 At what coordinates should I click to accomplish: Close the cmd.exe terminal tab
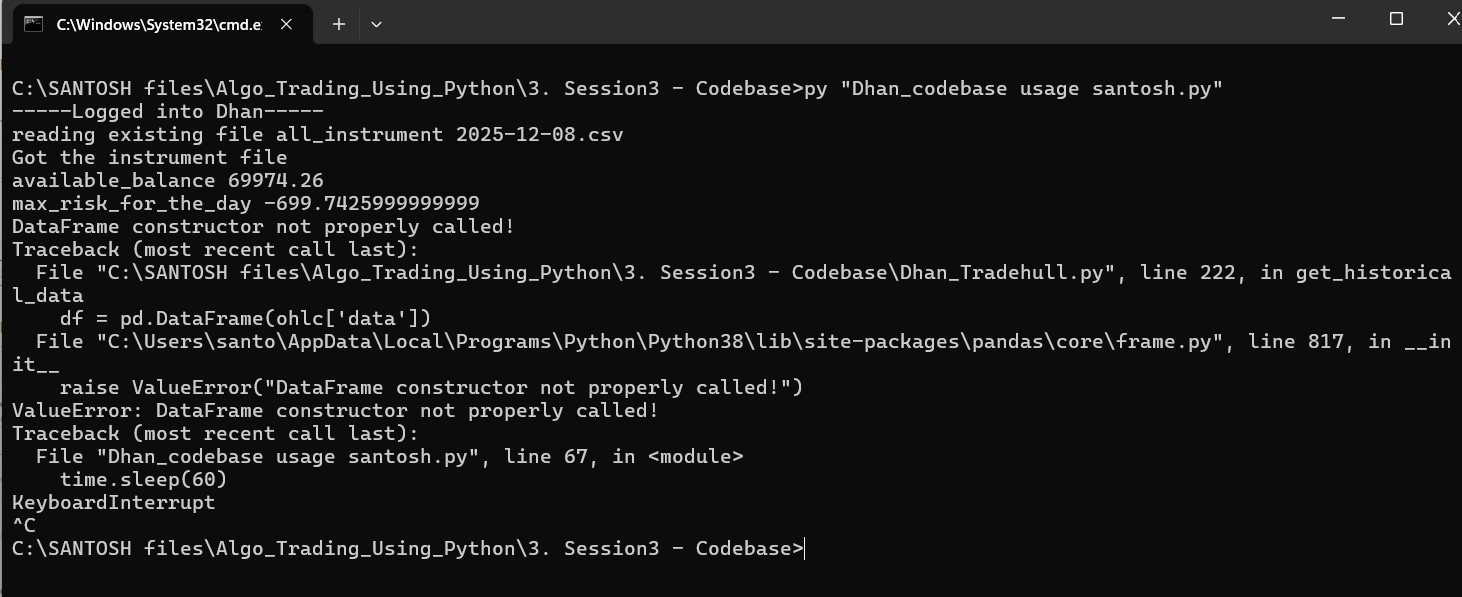click(x=287, y=24)
